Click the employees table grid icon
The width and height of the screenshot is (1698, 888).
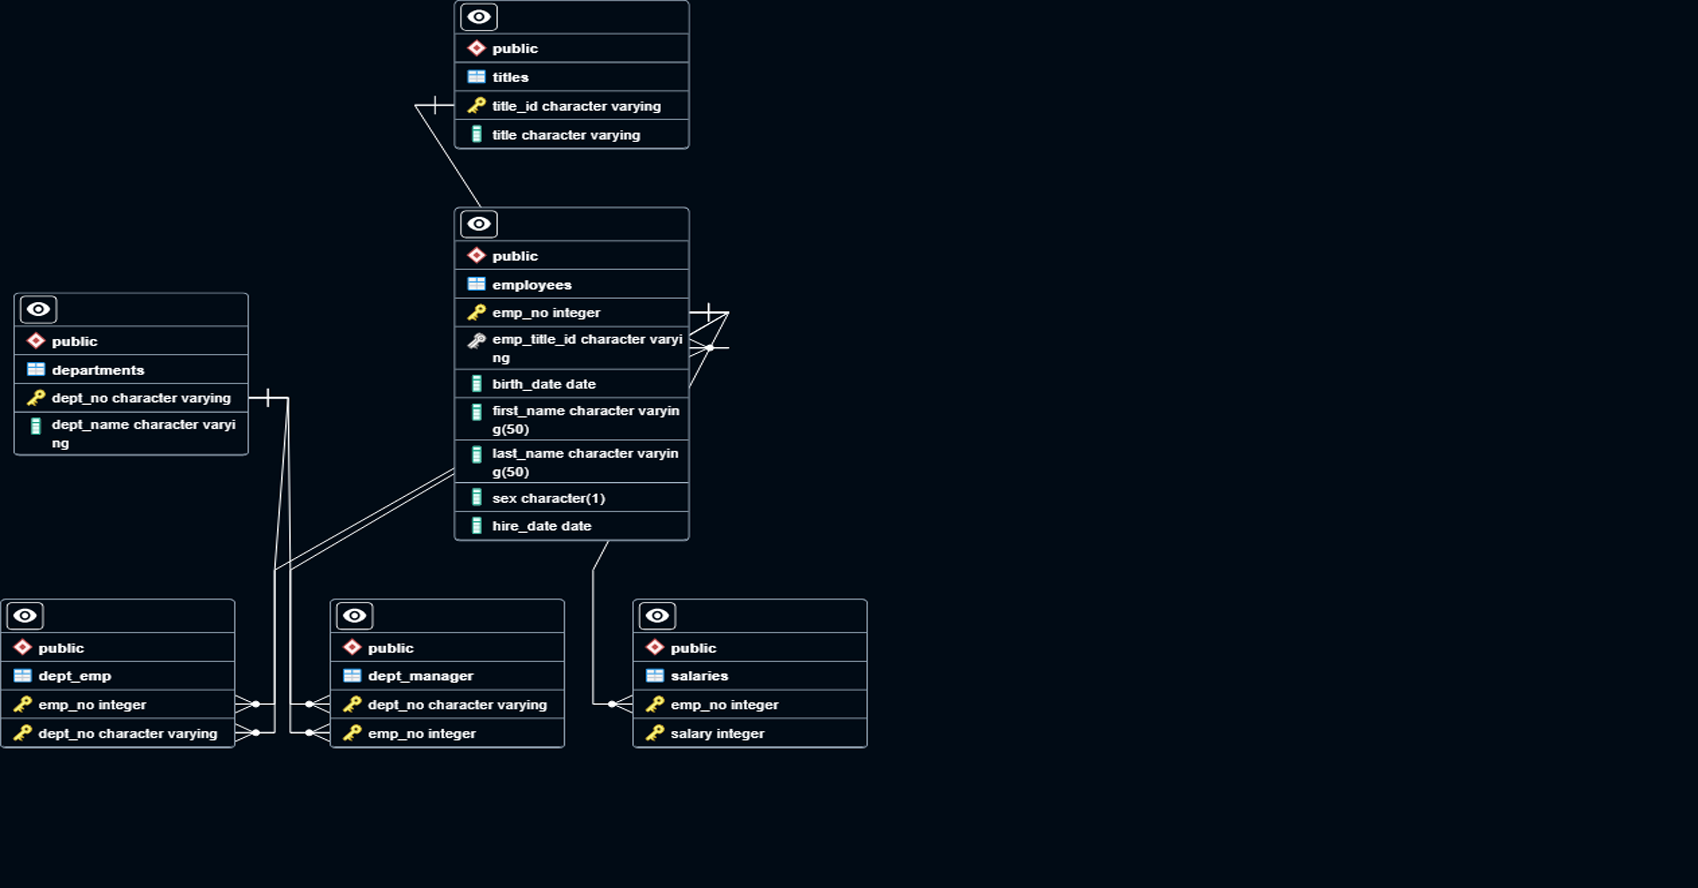pos(477,285)
